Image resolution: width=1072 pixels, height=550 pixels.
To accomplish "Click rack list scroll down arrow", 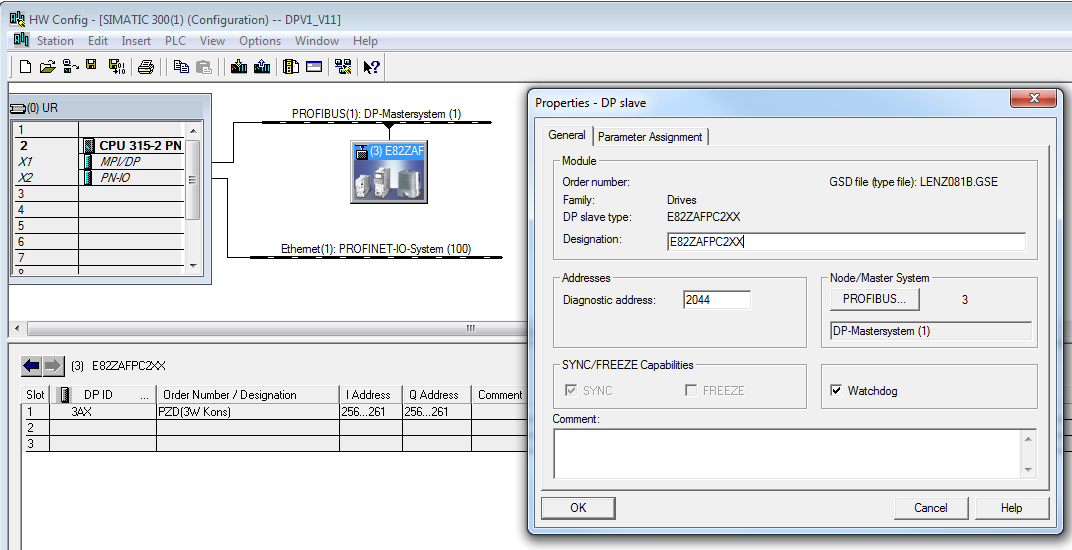I will [x=193, y=265].
